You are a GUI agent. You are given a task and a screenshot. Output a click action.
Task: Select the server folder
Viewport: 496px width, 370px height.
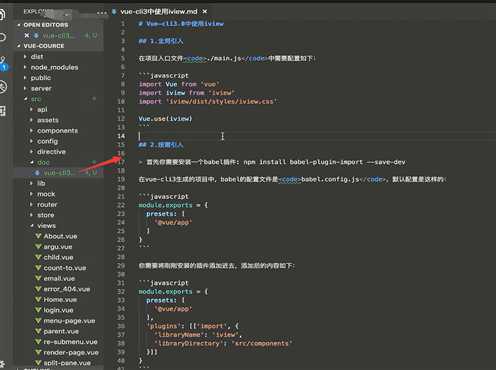point(41,88)
